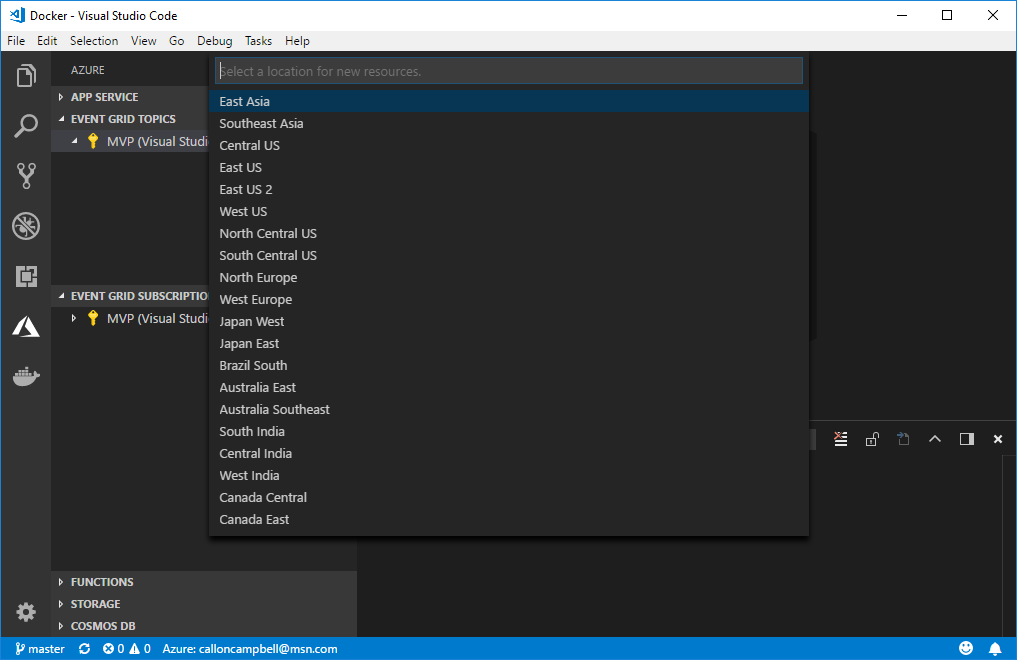The height and width of the screenshot is (660, 1017).
Task: Open the Extensions view icon
Action: (26, 276)
